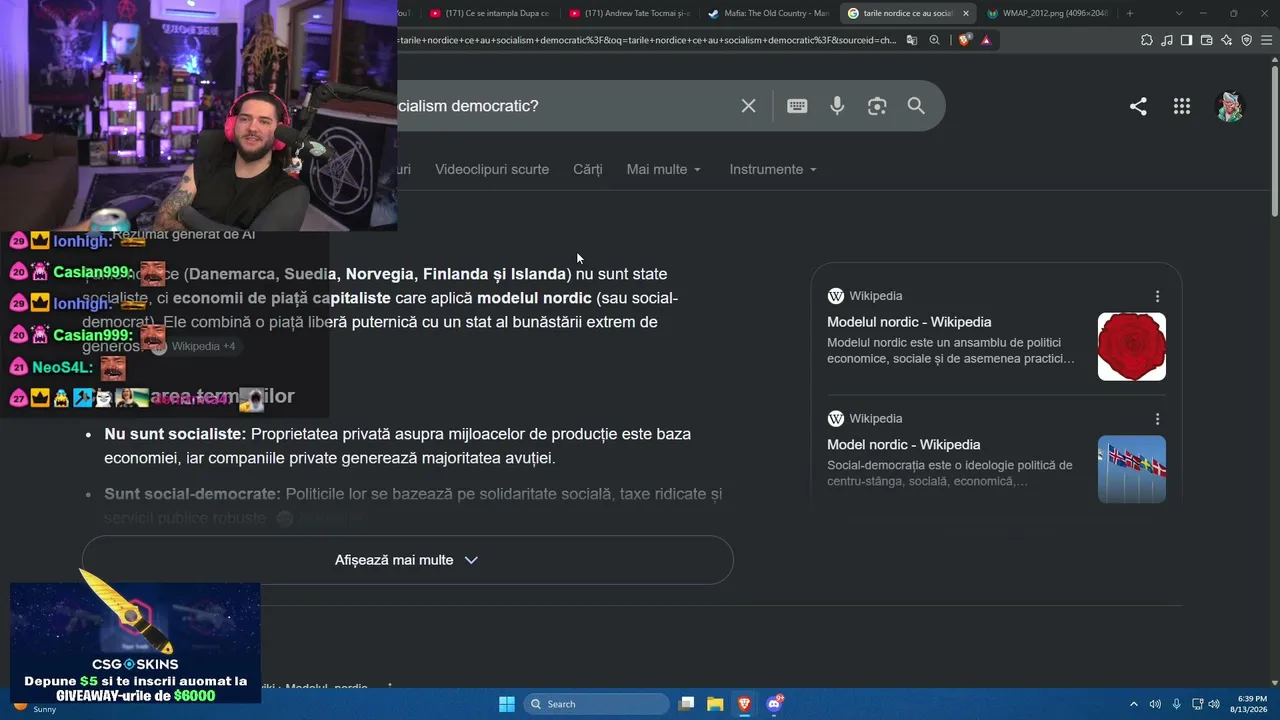1280x720 pixels.
Task: Open the Brave Shields lion icon
Action: tap(964, 40)
